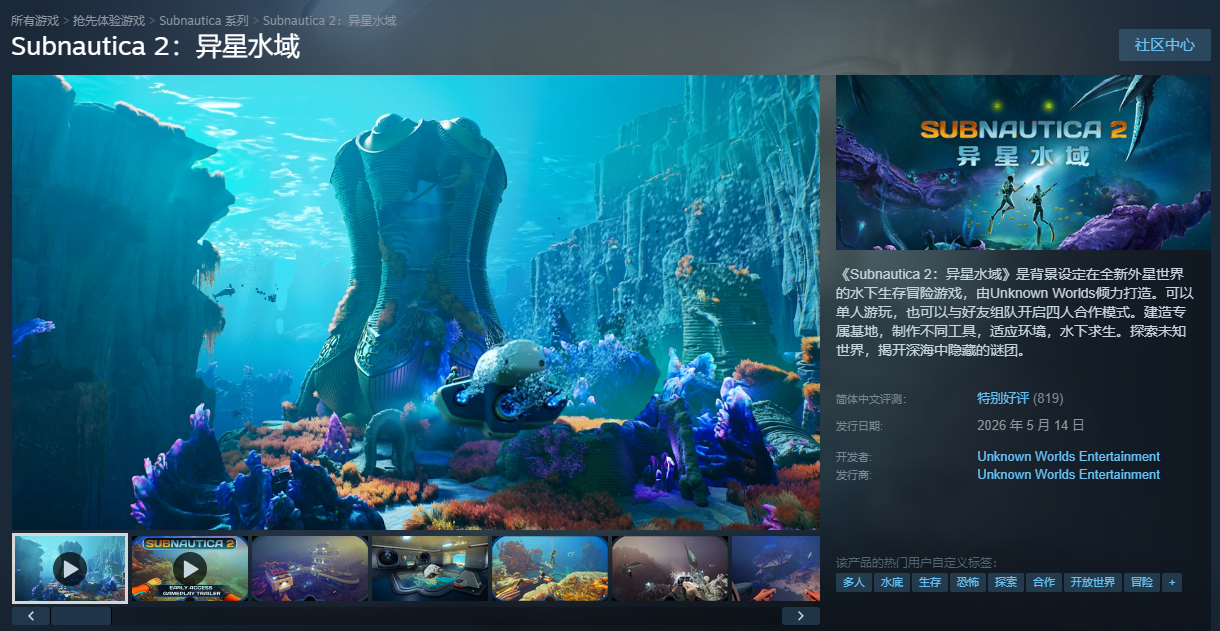This screenshot has height=631, width=1220.
Task: Select the 水底 tag
Action: click(x=892, y=582)
